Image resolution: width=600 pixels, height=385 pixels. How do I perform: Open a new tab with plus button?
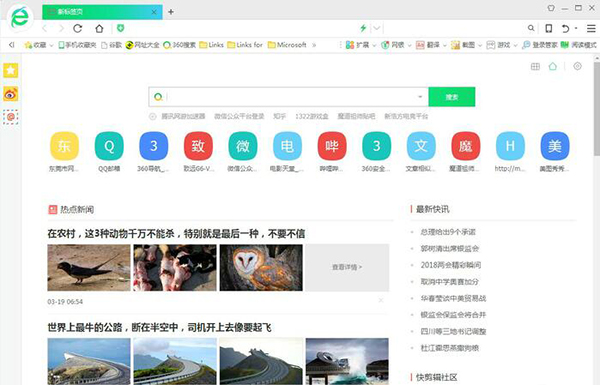click(171, 12)
